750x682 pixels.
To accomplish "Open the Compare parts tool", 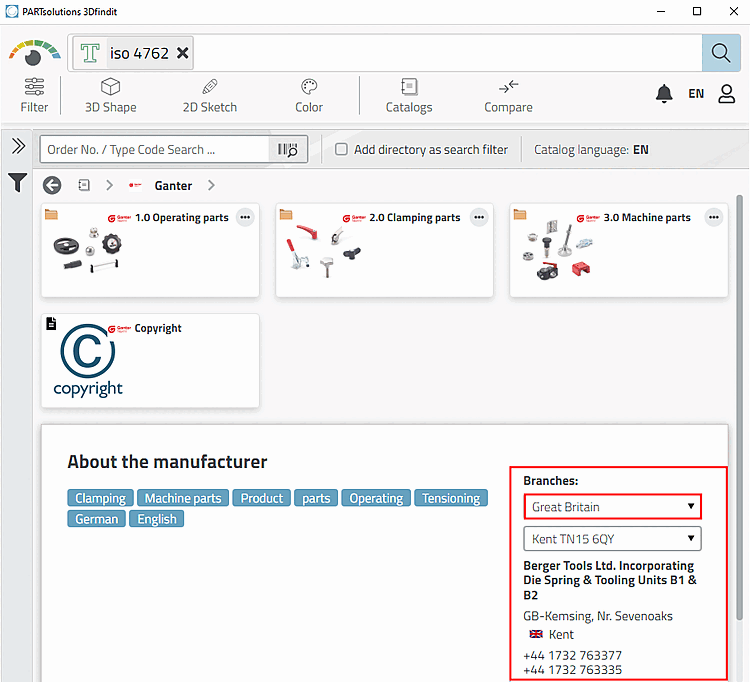I will coord(508,95).
